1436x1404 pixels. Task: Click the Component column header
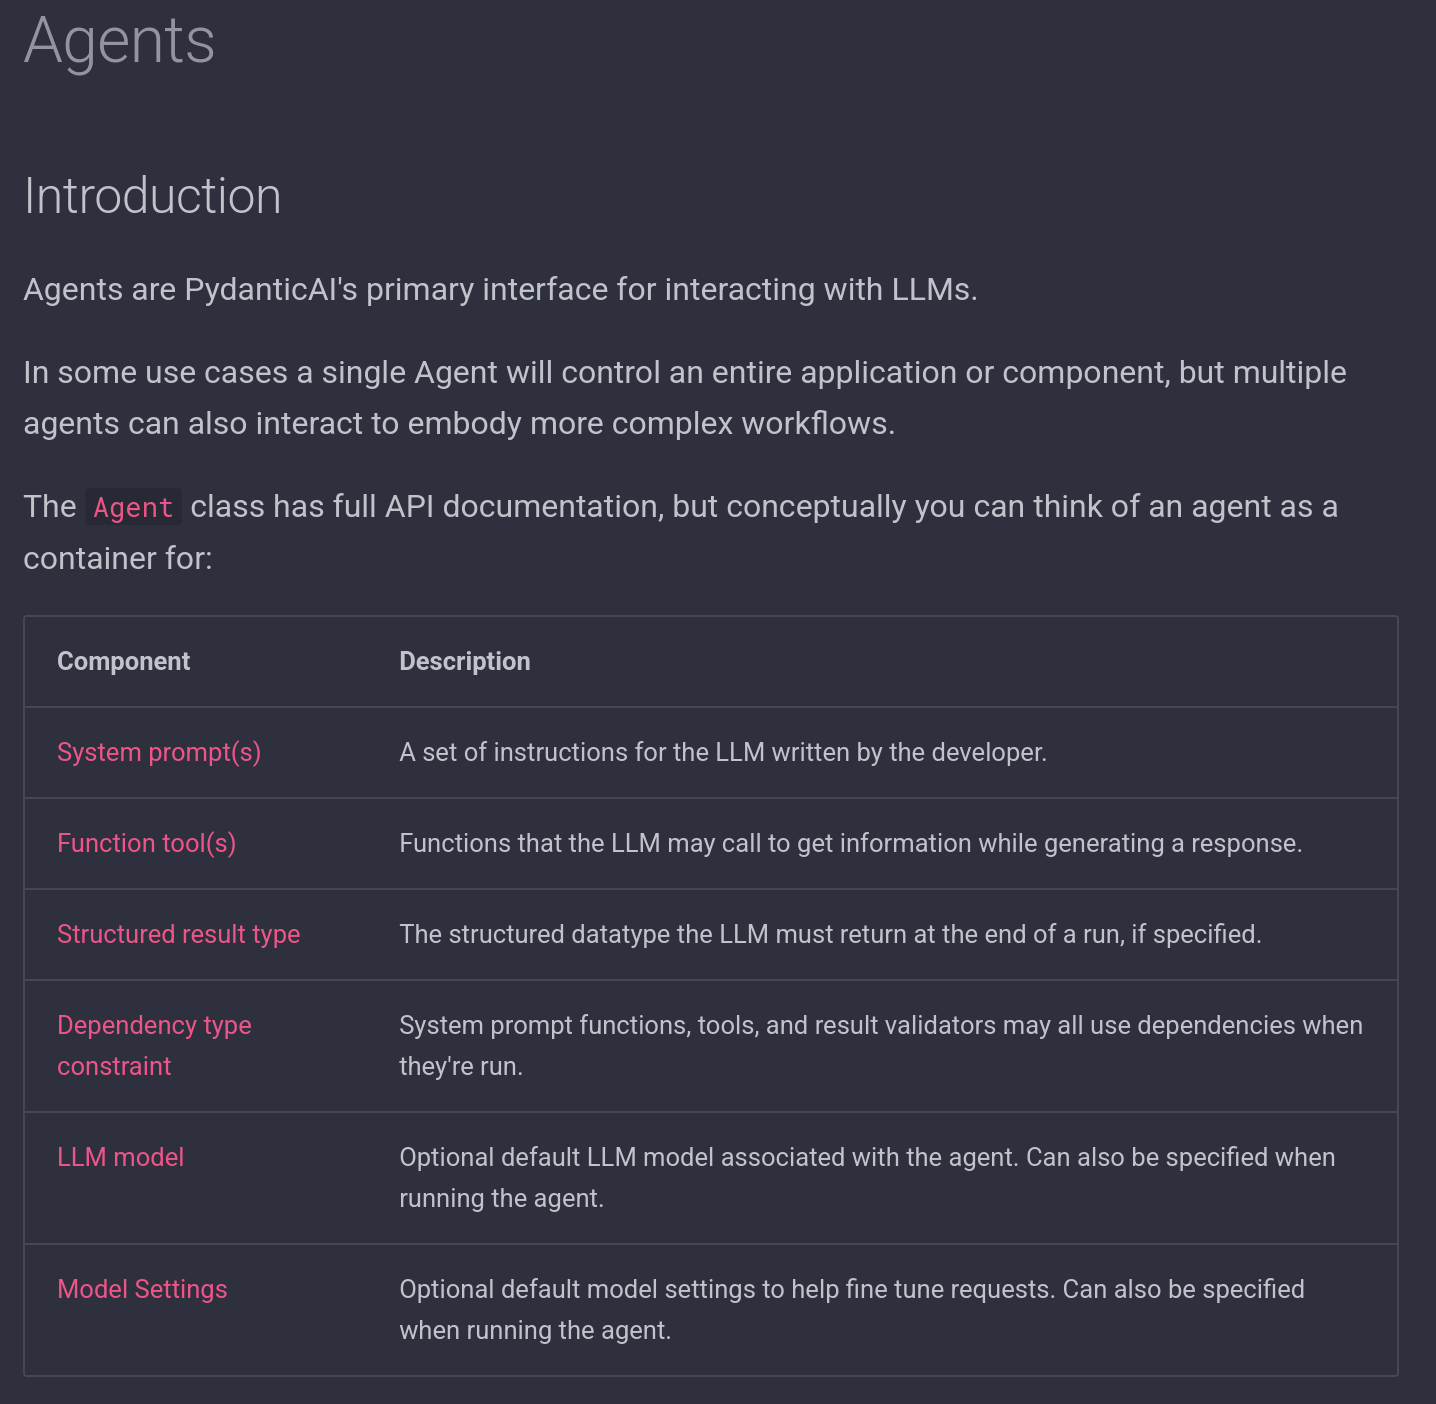(x=123, y=661)
